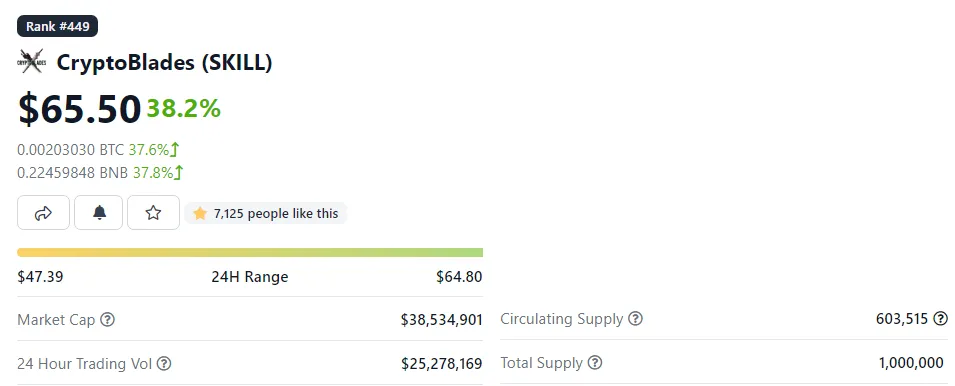Click the 24H Range label
The width and height of the screenshot is (955, 386).
250,277
